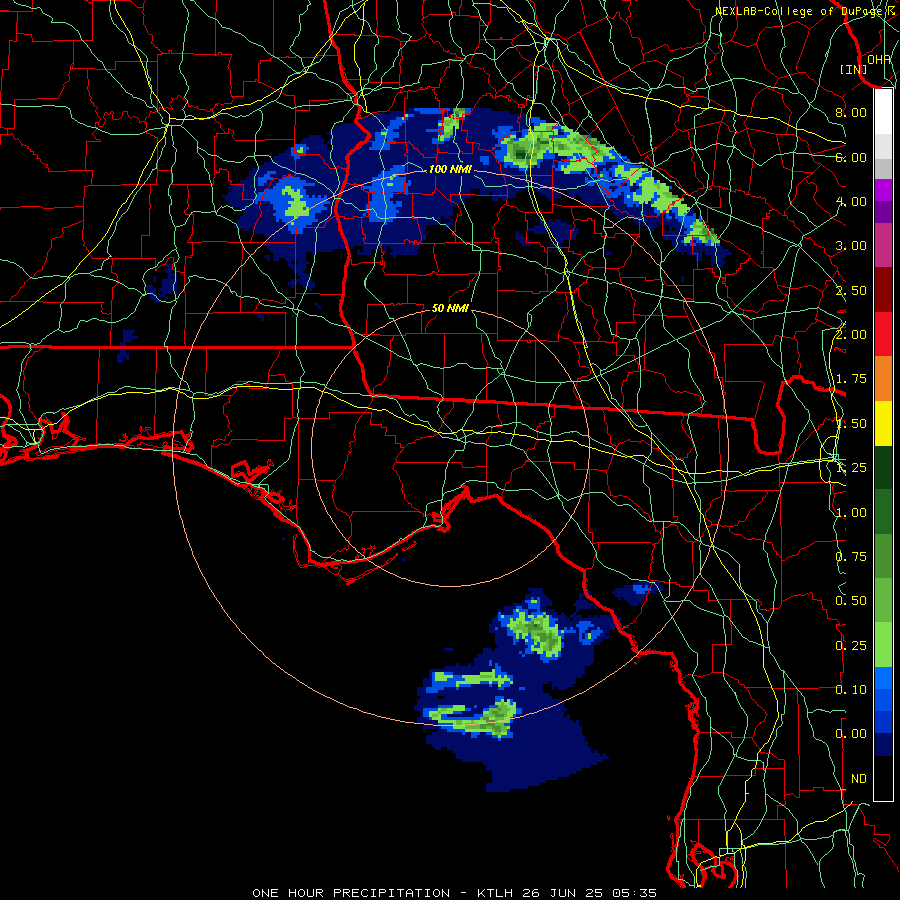Select the 1.50 legend value
Screen dimensions: 900x900
tap(851, 424)
